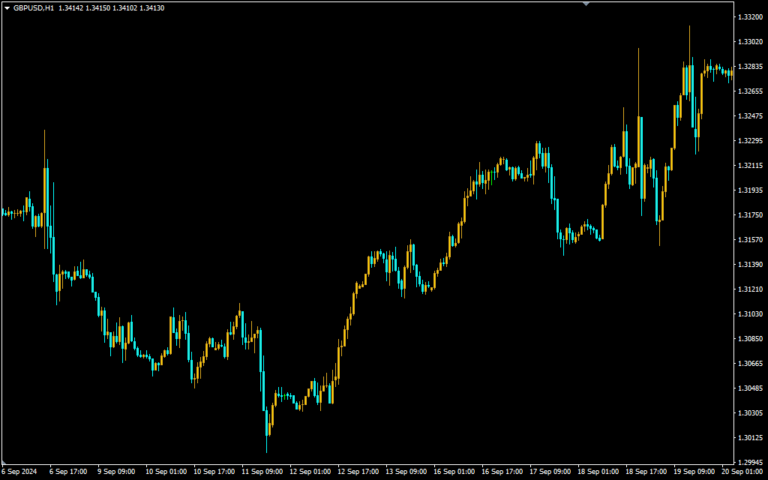
Task: Click the chart shift triangle marker at top
Action: [586, 4]
